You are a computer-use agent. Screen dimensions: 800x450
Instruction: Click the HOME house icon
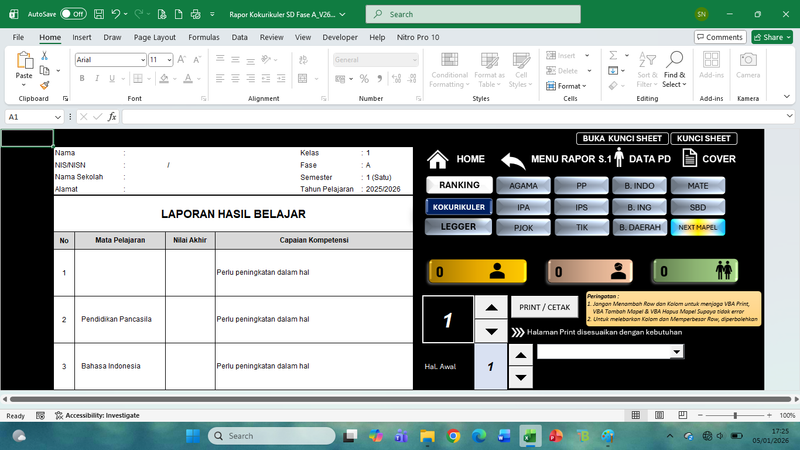click(437, 159)
